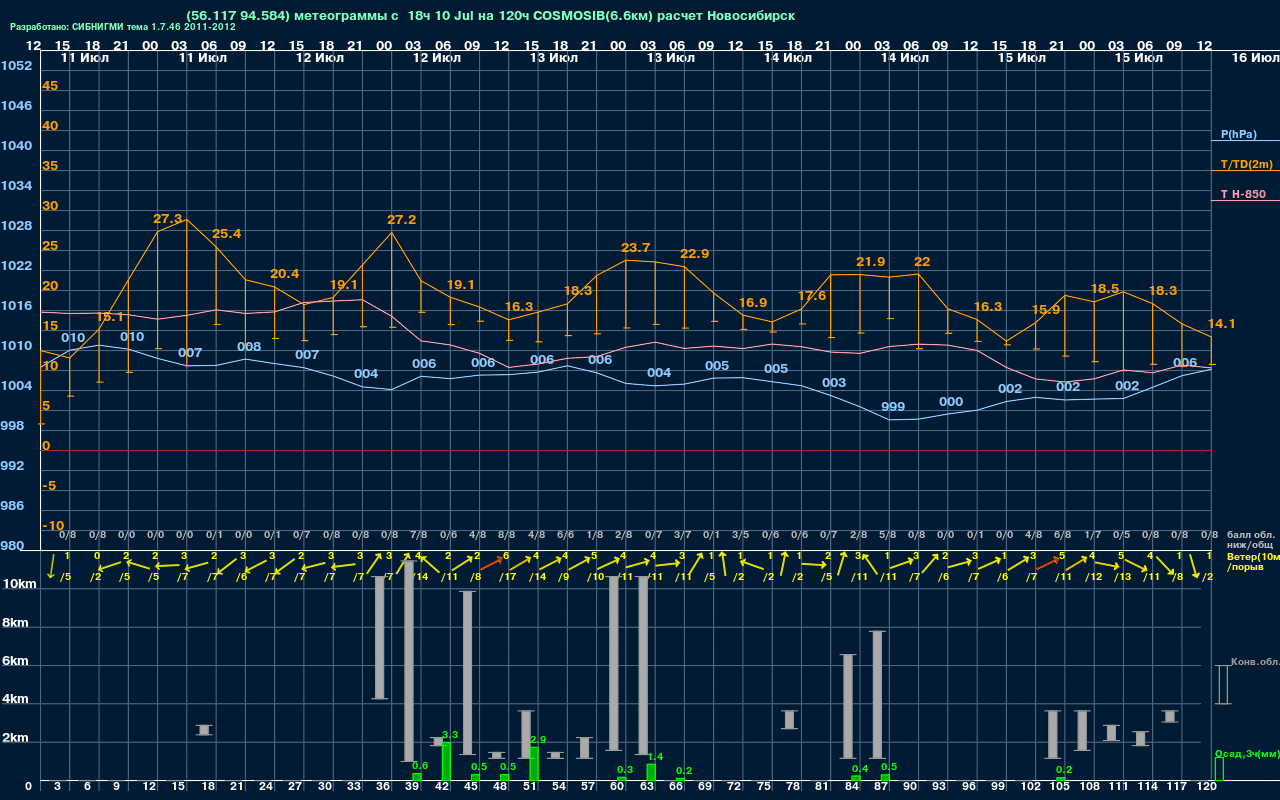Click forecast hour 60 on the bottom axis
This screenshot has height=800, width=1280.
617,787
